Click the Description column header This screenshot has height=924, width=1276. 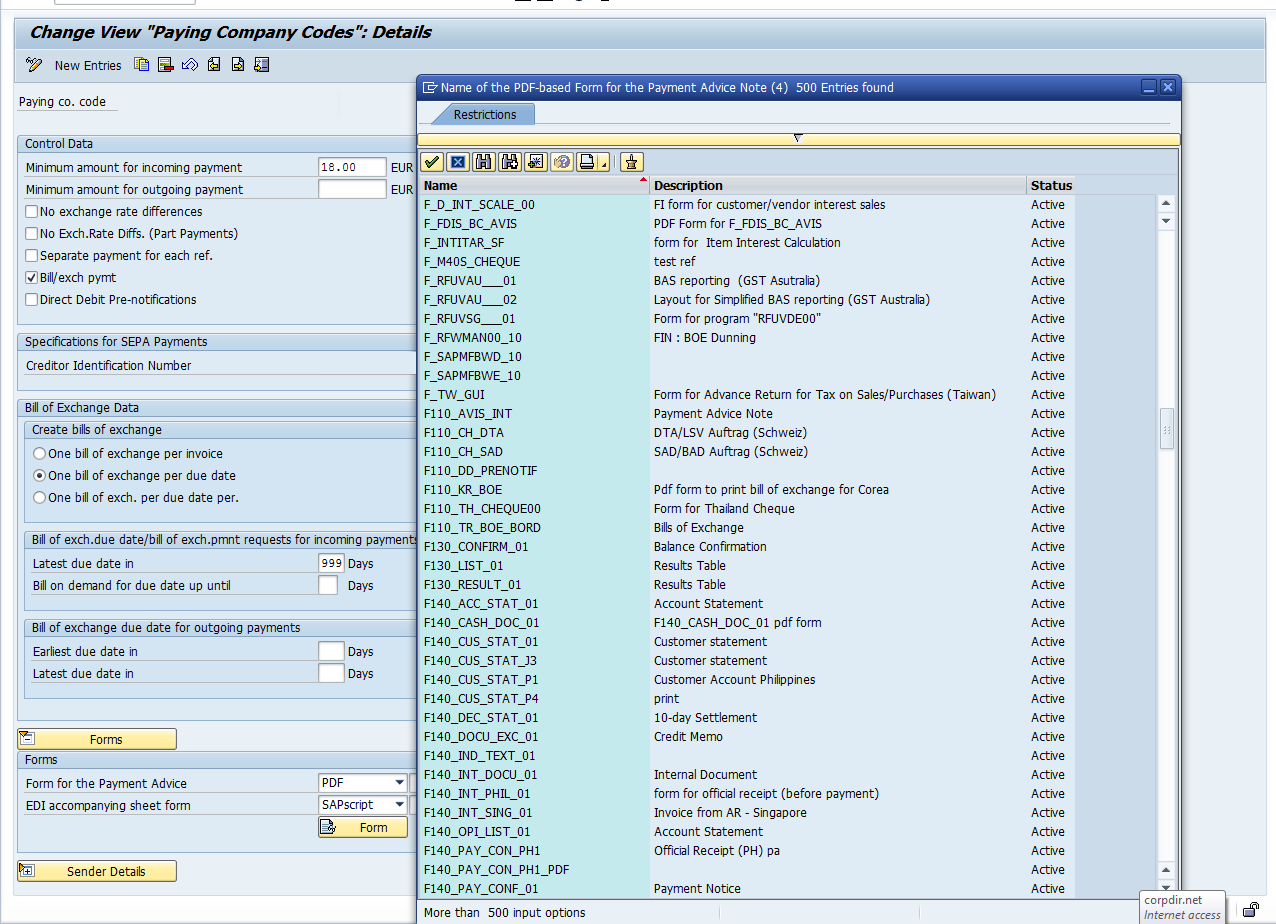838,185
